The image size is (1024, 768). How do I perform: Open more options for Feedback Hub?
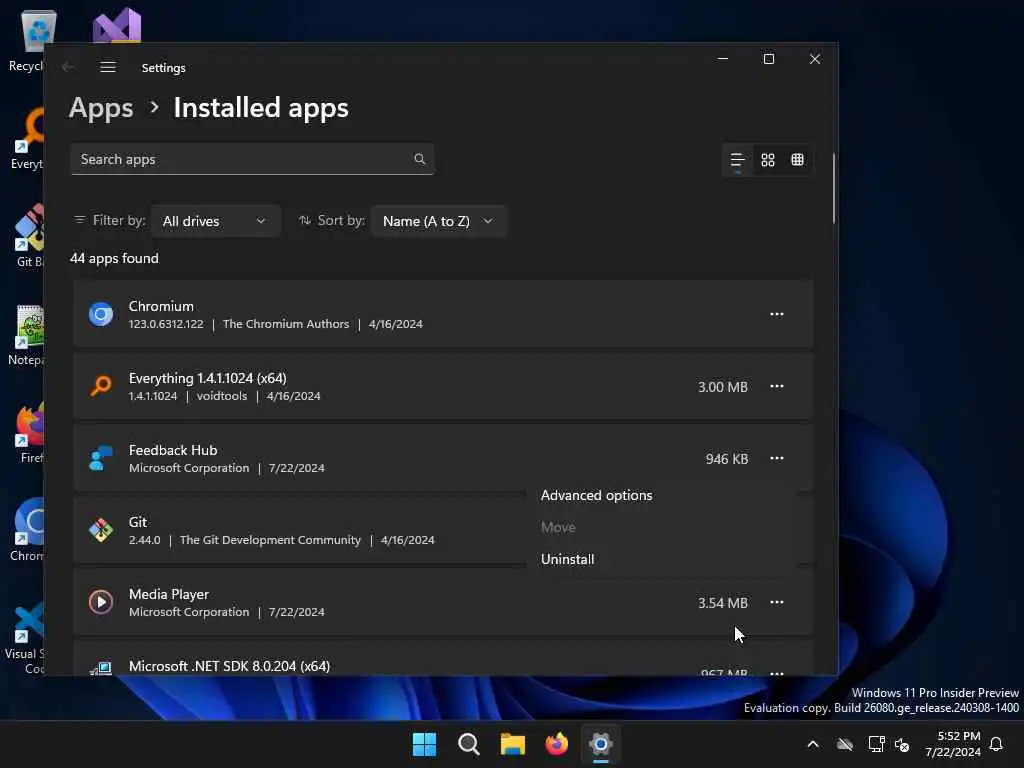pyautogui.click(x=776, y=458)
